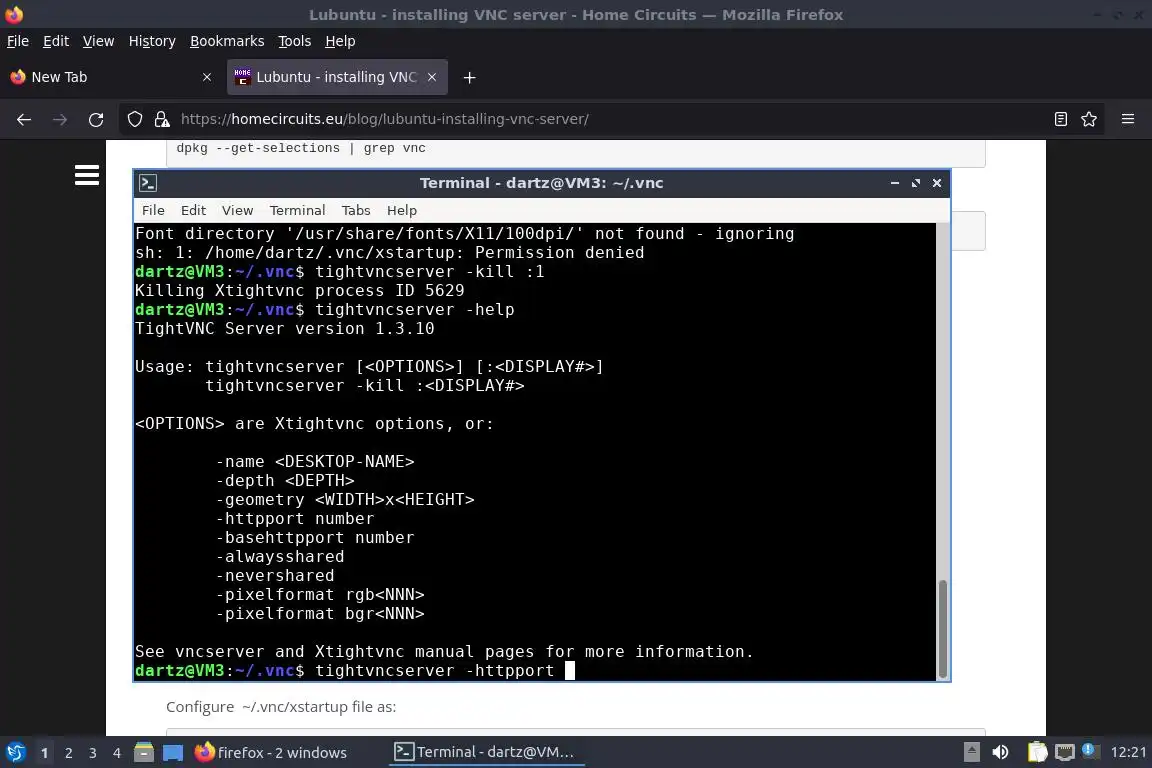
Task: Open Terminal Help menu
Action: click(x=402, y=210)
